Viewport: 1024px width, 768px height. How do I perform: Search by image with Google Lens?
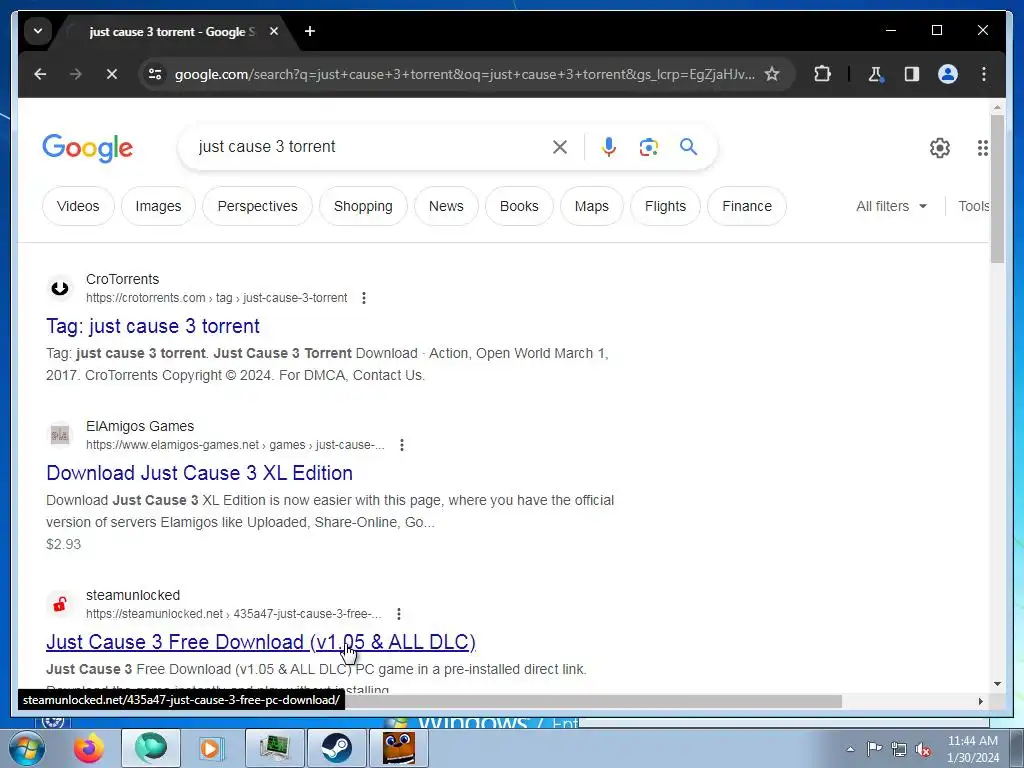pos(648,147)
